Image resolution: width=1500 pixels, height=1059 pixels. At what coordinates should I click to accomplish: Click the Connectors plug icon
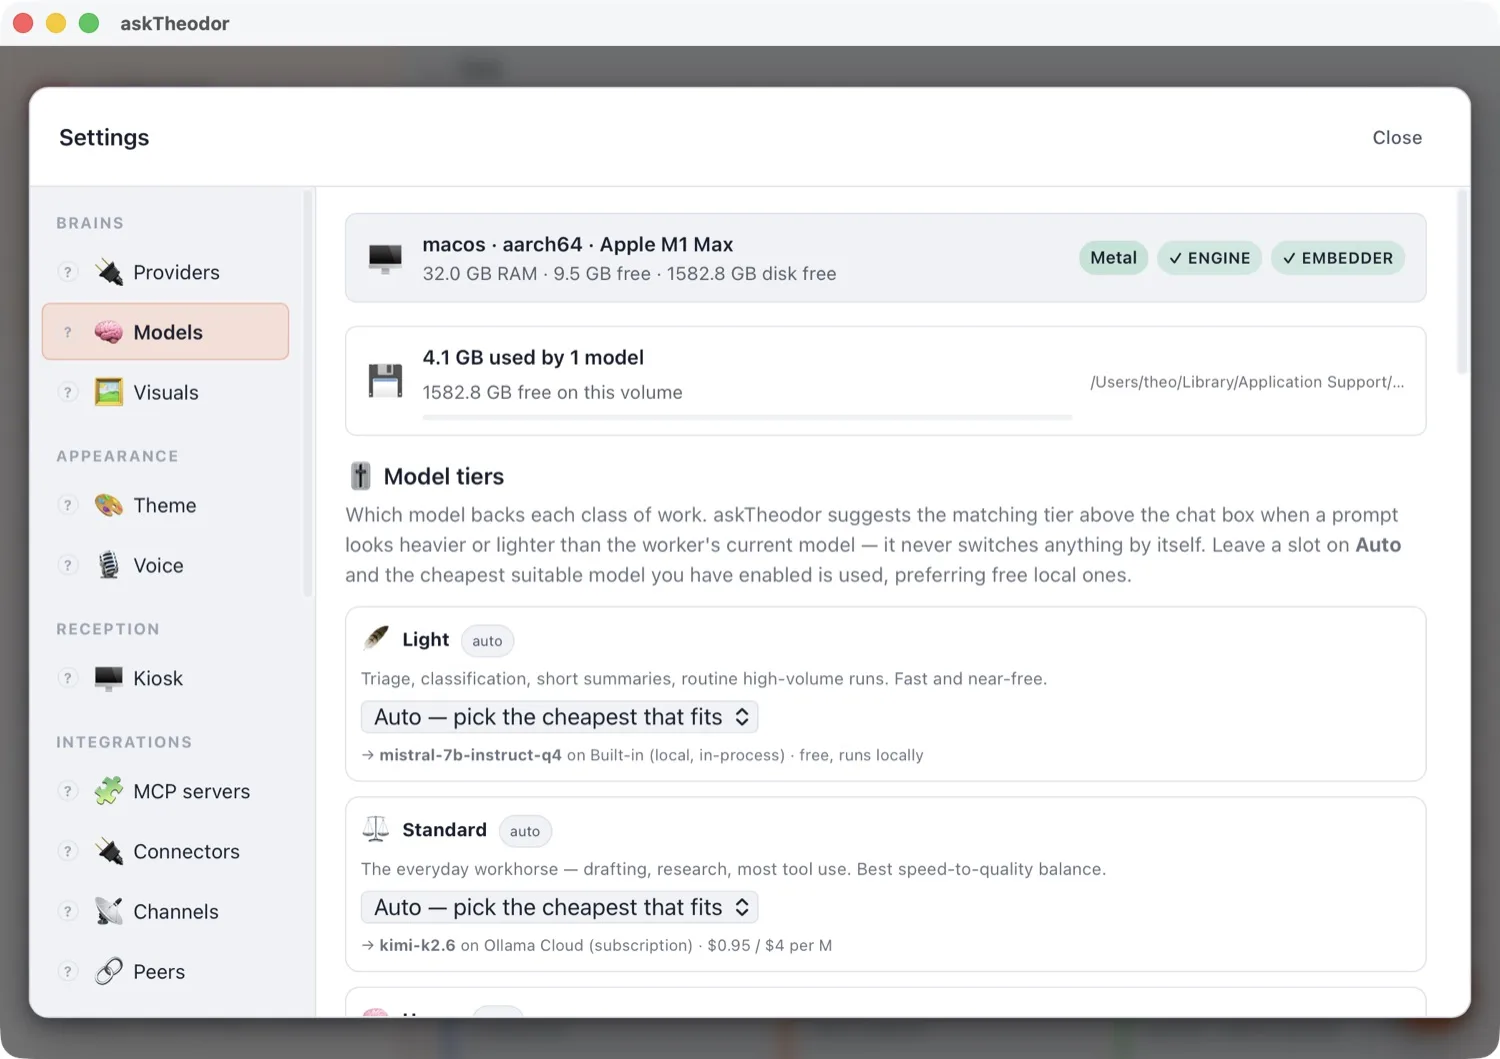(109, 851)
